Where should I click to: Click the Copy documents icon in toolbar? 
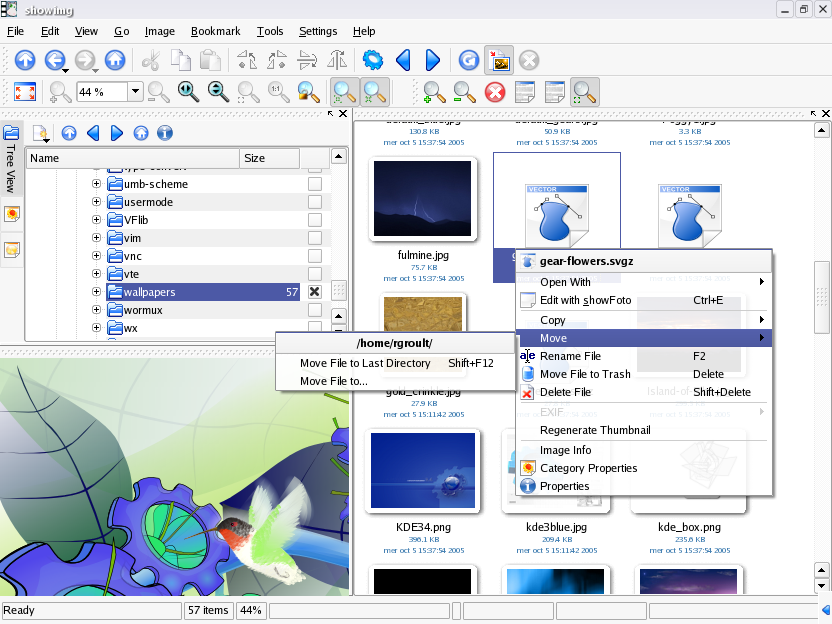[181, 60]
